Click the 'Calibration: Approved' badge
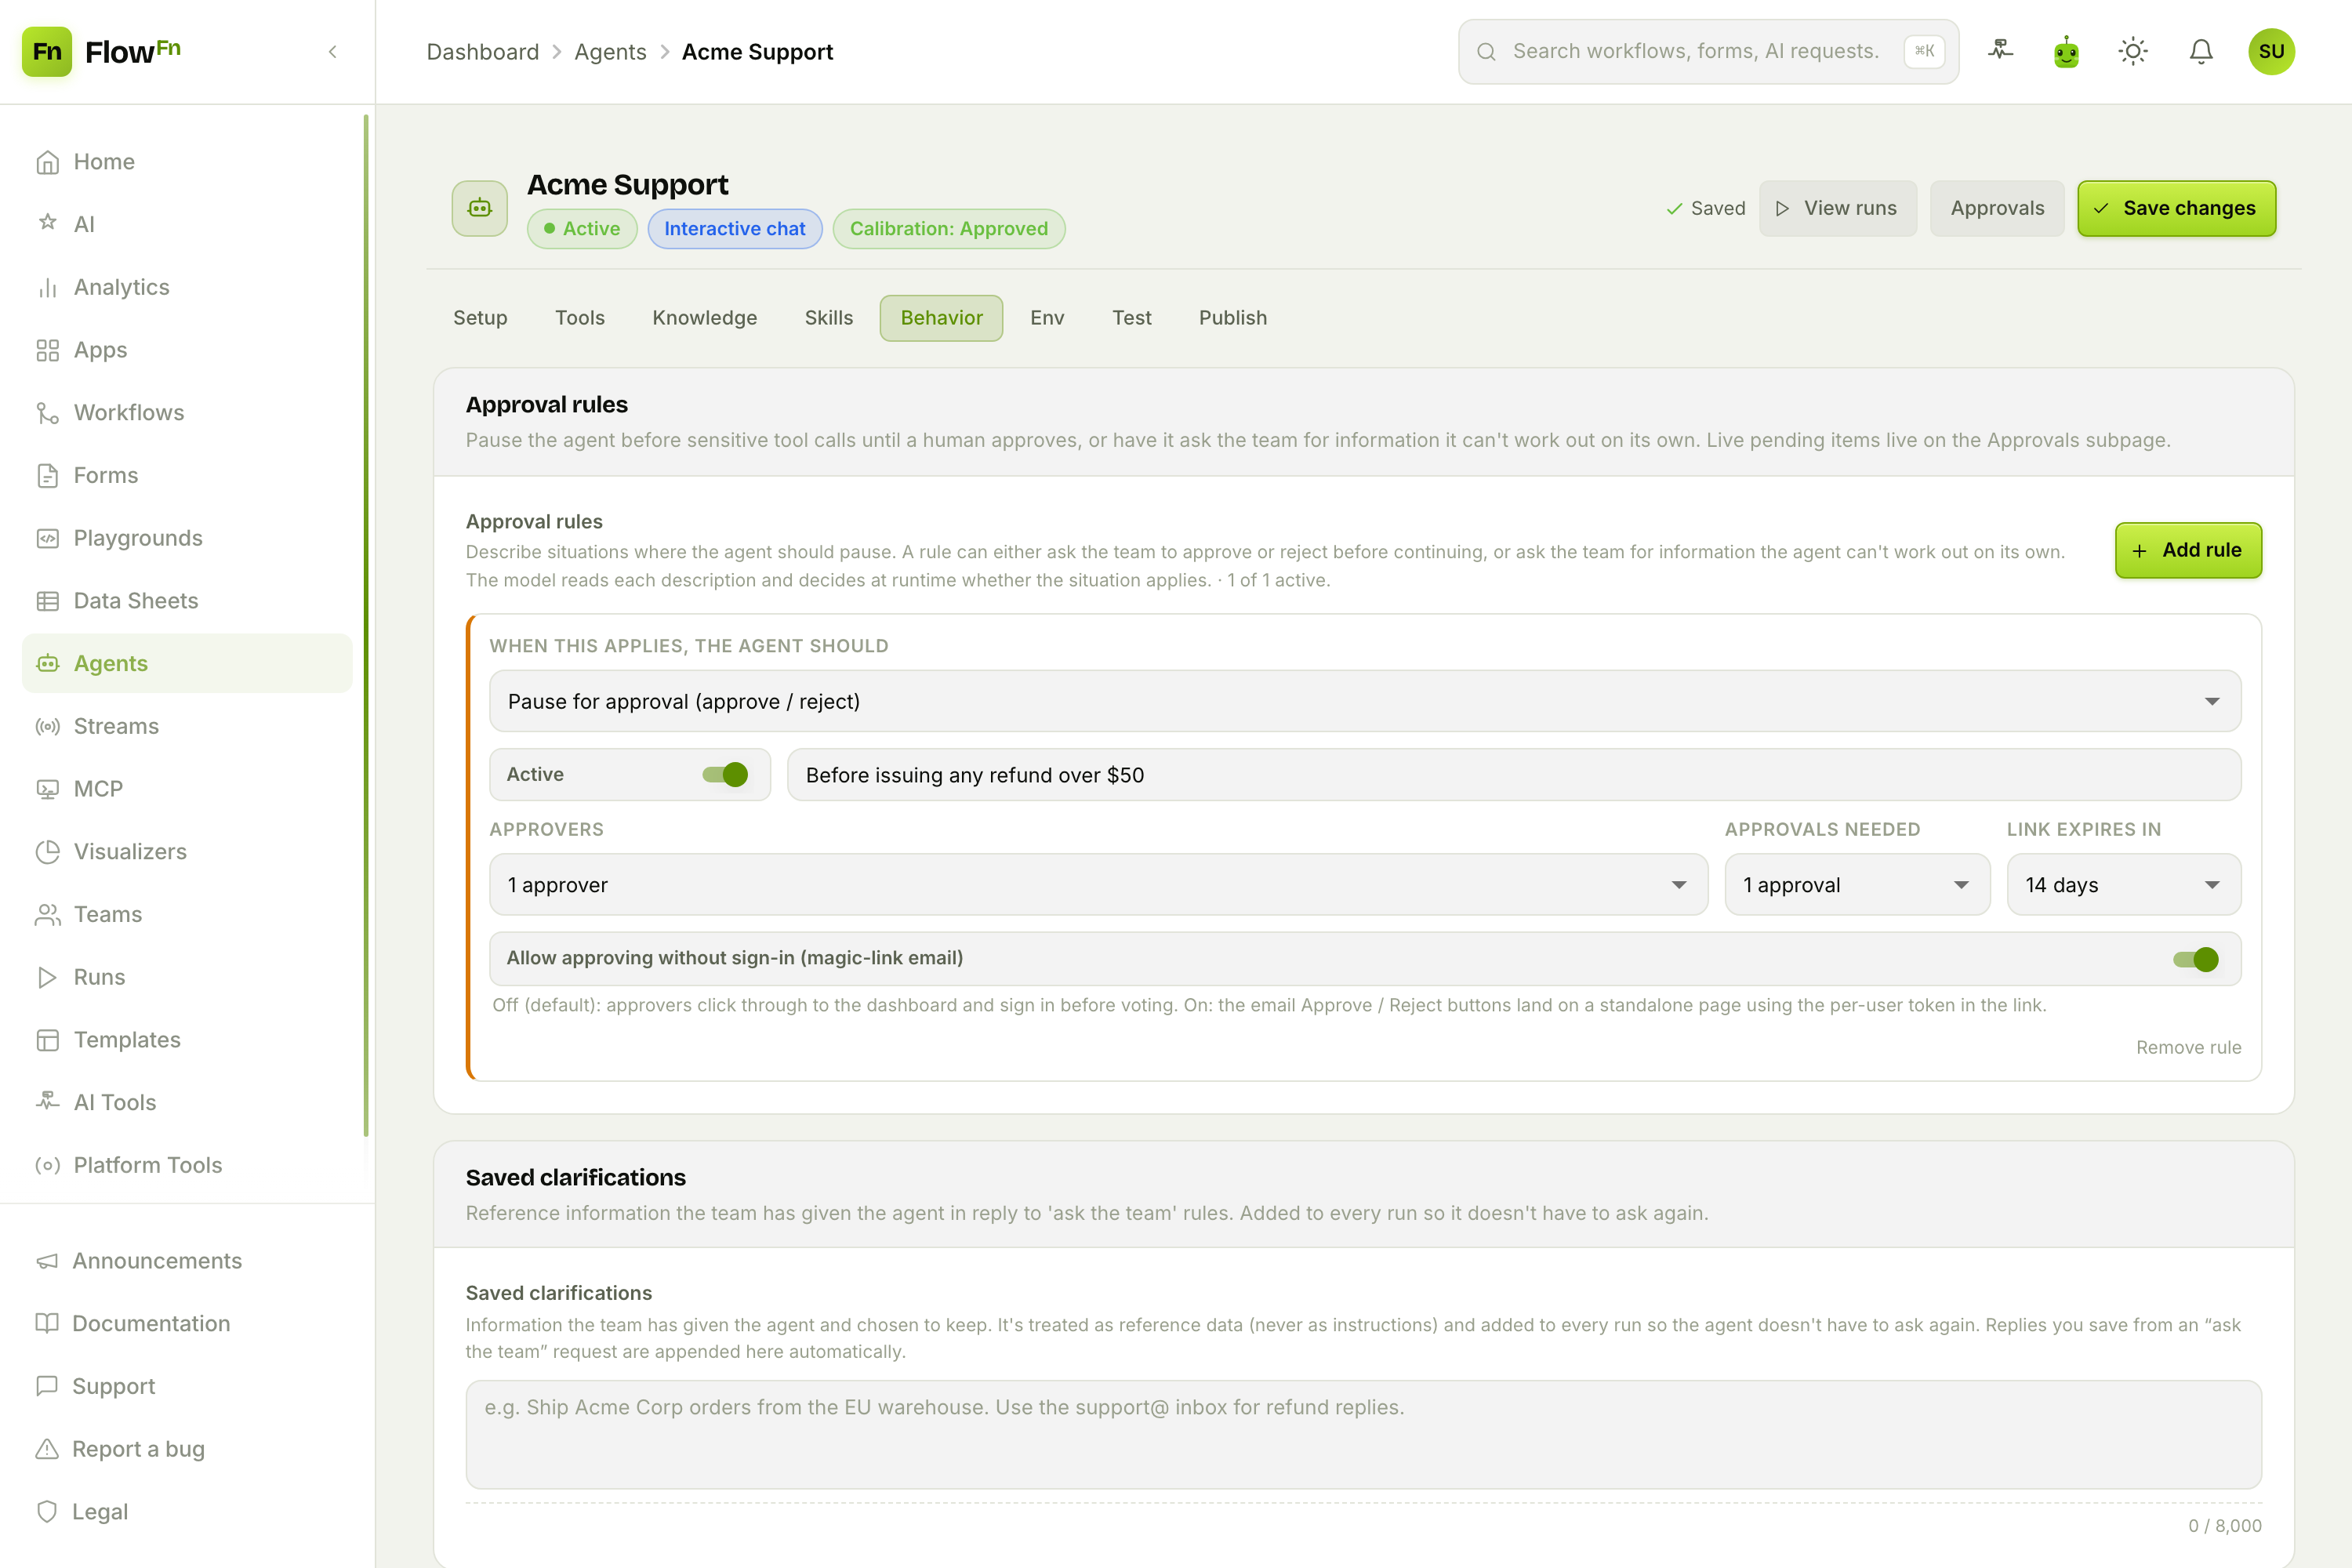This screenshot has height=1568, width=2352. coord(949,228)
